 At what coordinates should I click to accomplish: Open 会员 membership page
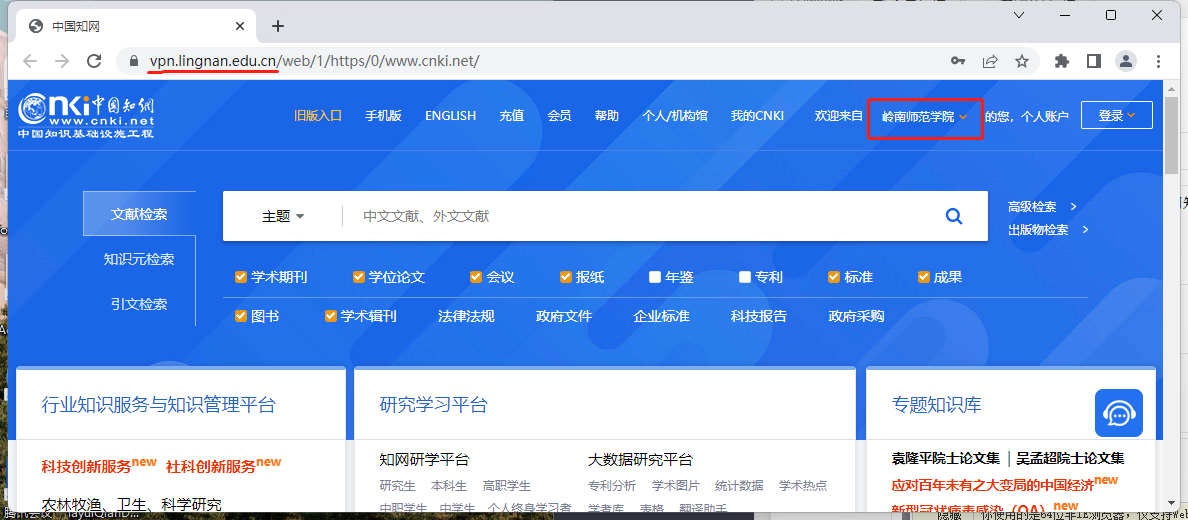click(x=559, y=116)
